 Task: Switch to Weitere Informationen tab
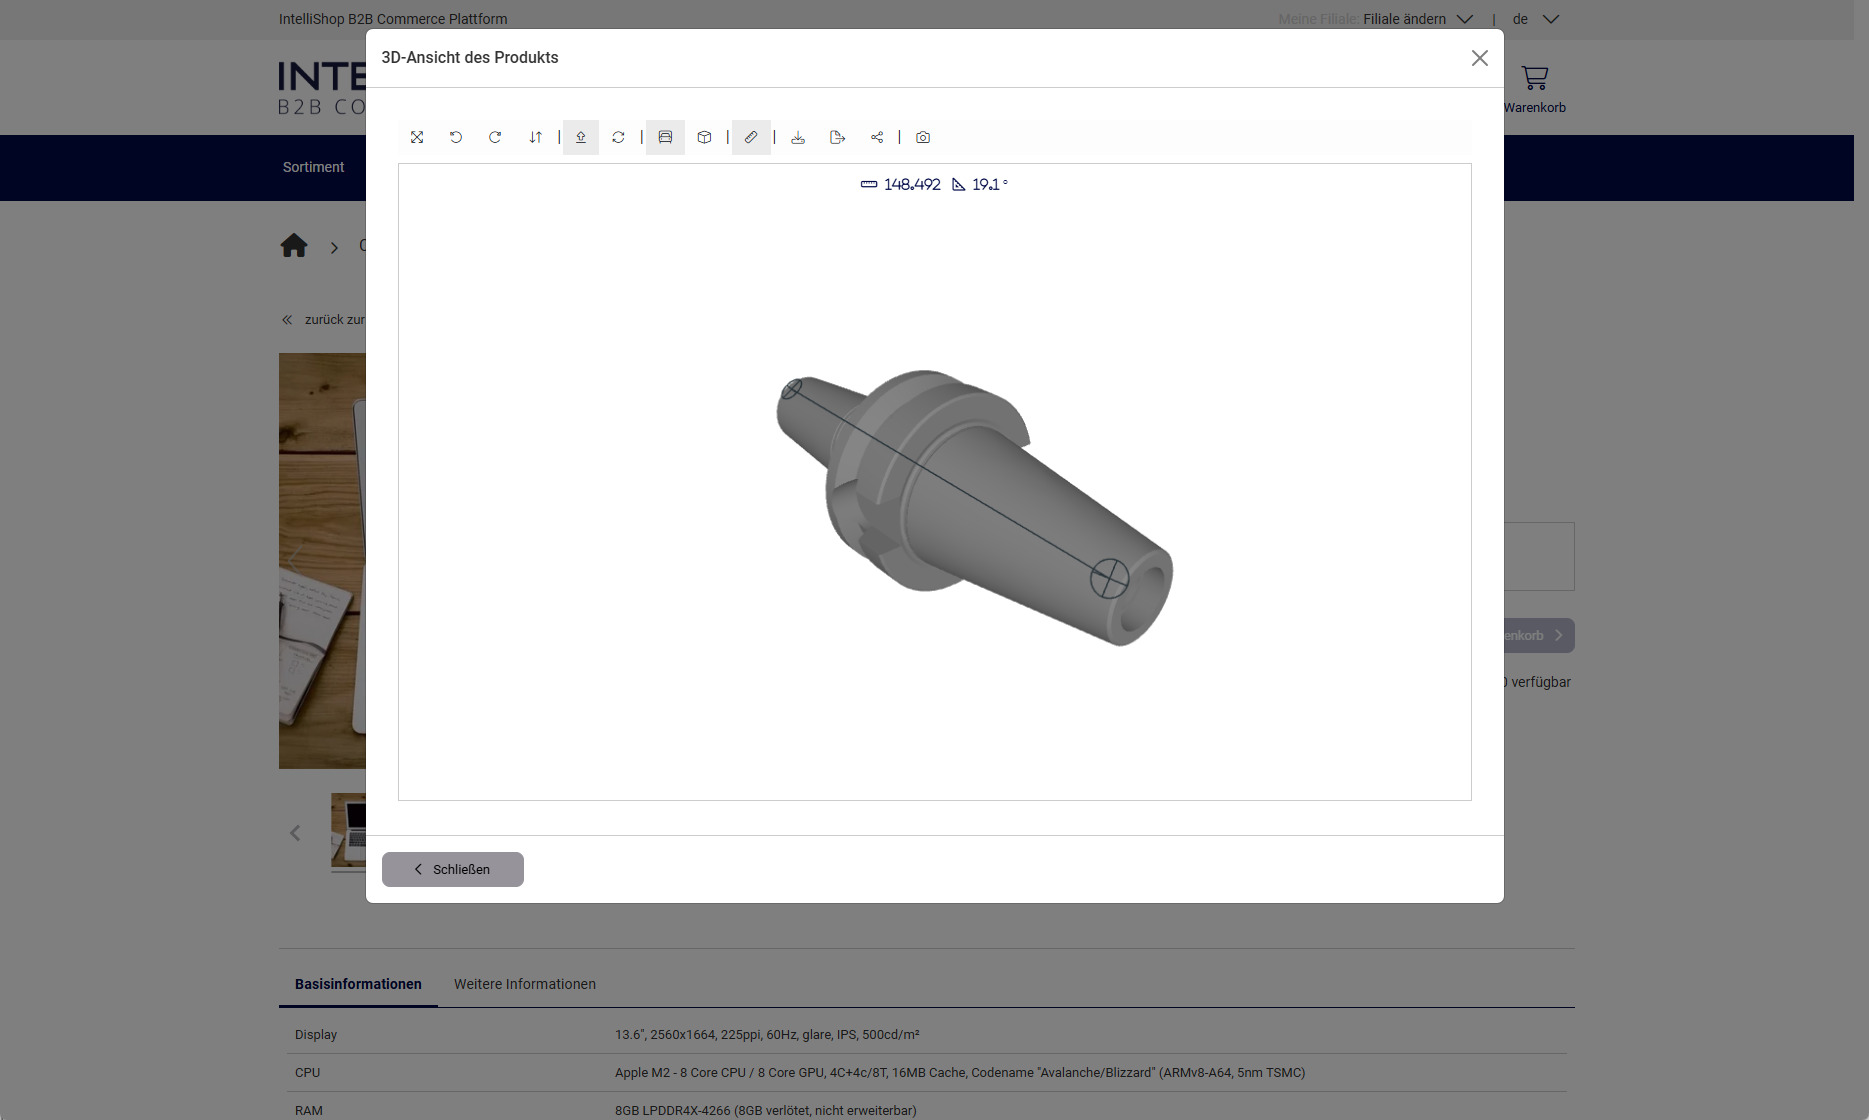click(x=525, y=984)
